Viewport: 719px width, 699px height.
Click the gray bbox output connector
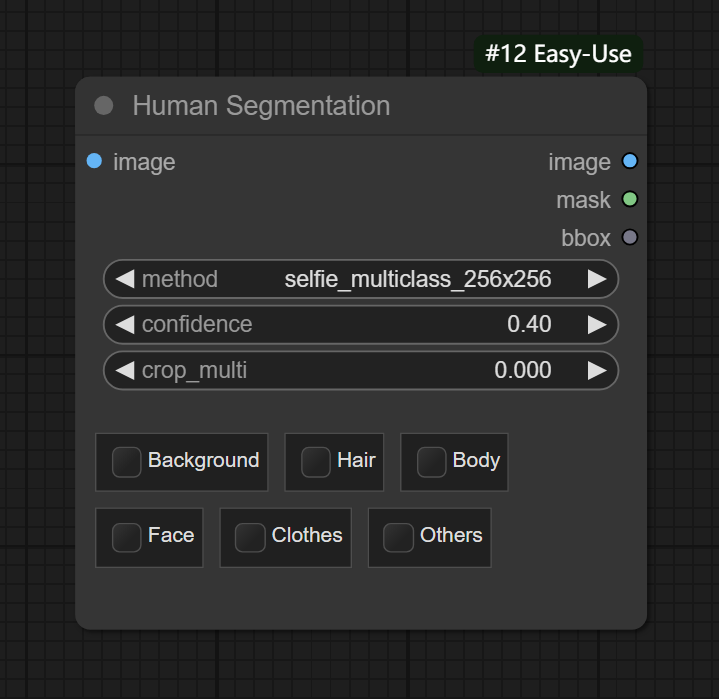point(629,237)
